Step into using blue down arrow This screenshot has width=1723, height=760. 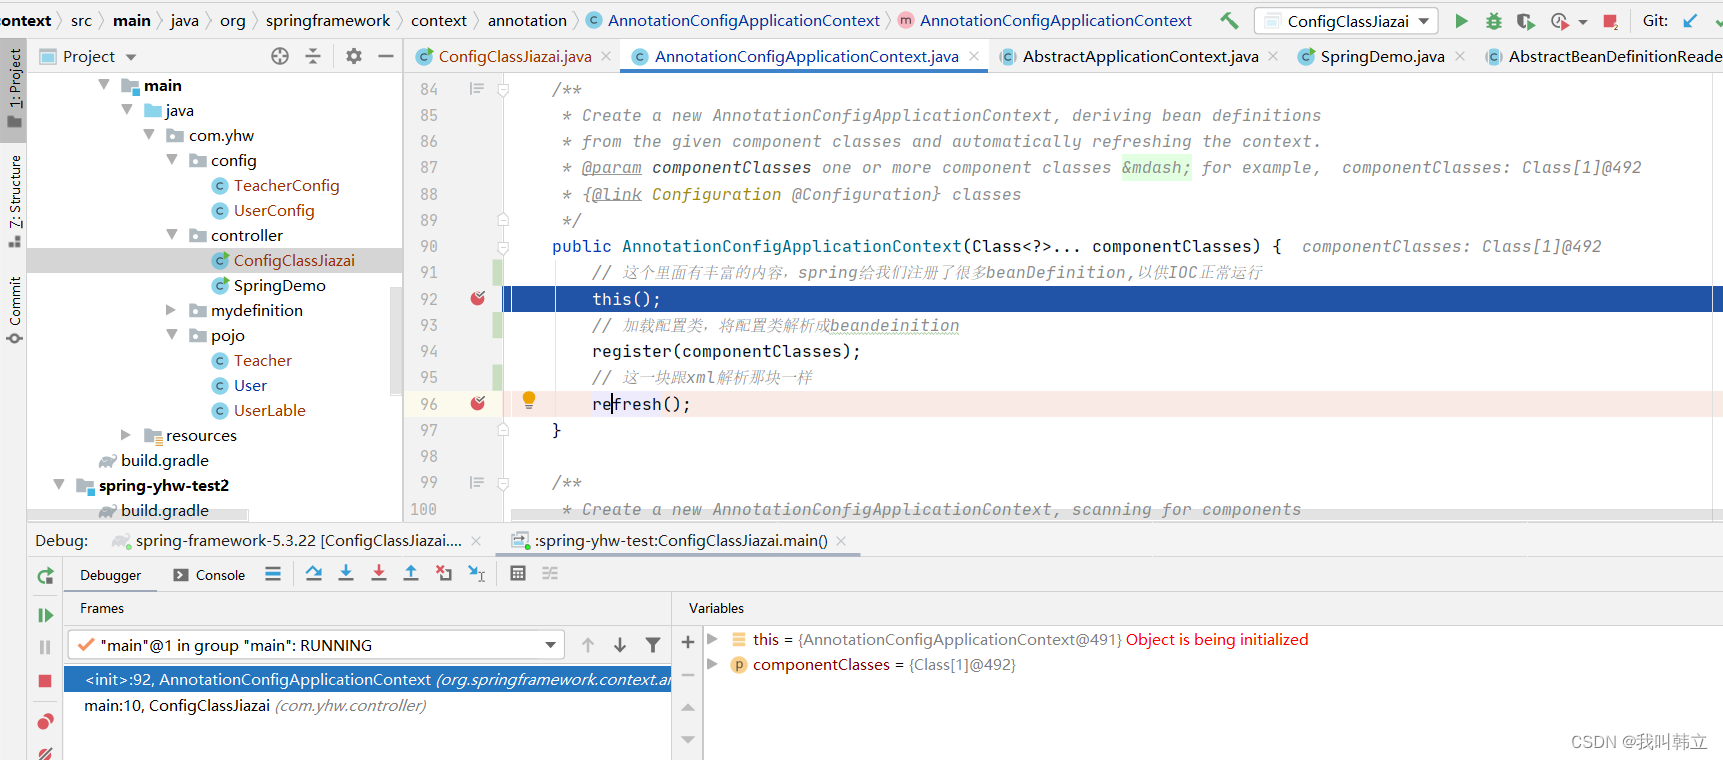[x=346, y=573]
